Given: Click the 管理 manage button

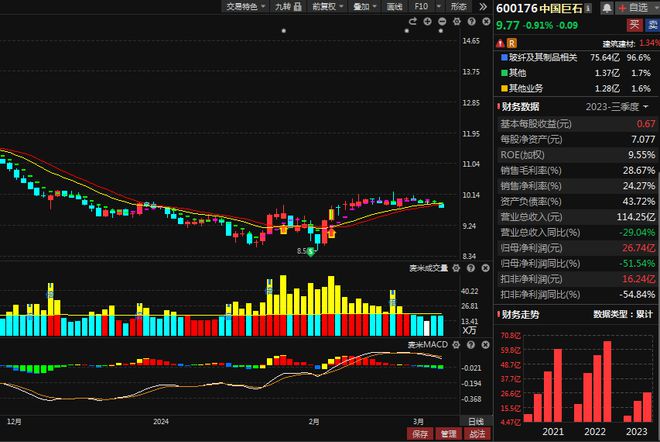Looking at the screenshot, I should 448,434.
